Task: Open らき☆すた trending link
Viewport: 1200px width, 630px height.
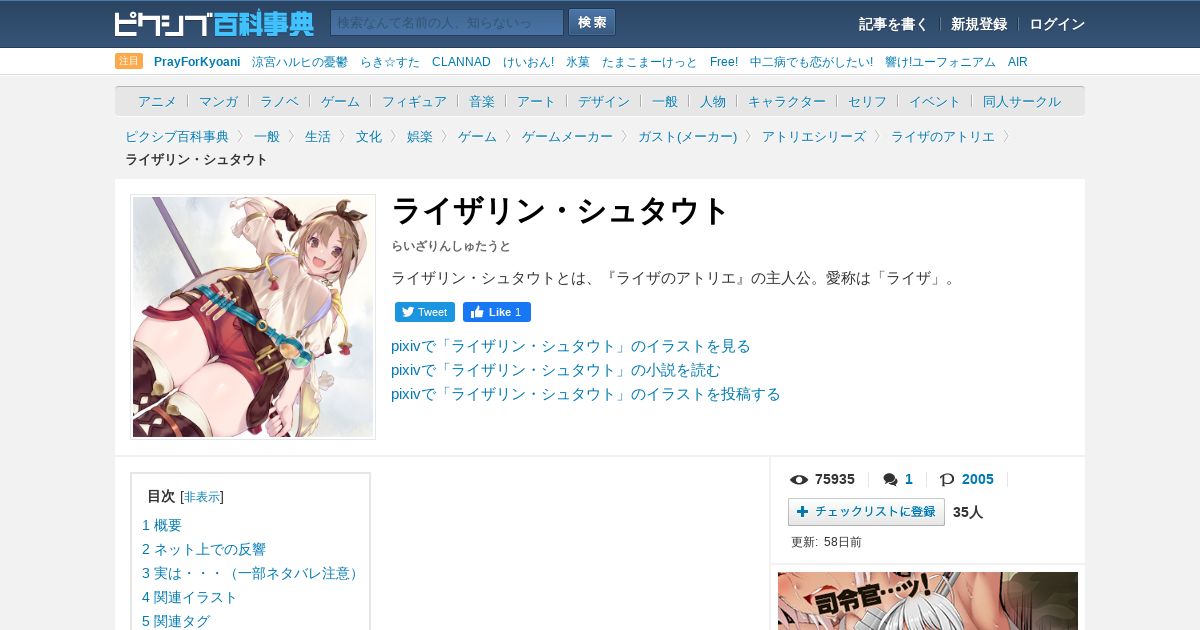Action: (x=390, y=62)
